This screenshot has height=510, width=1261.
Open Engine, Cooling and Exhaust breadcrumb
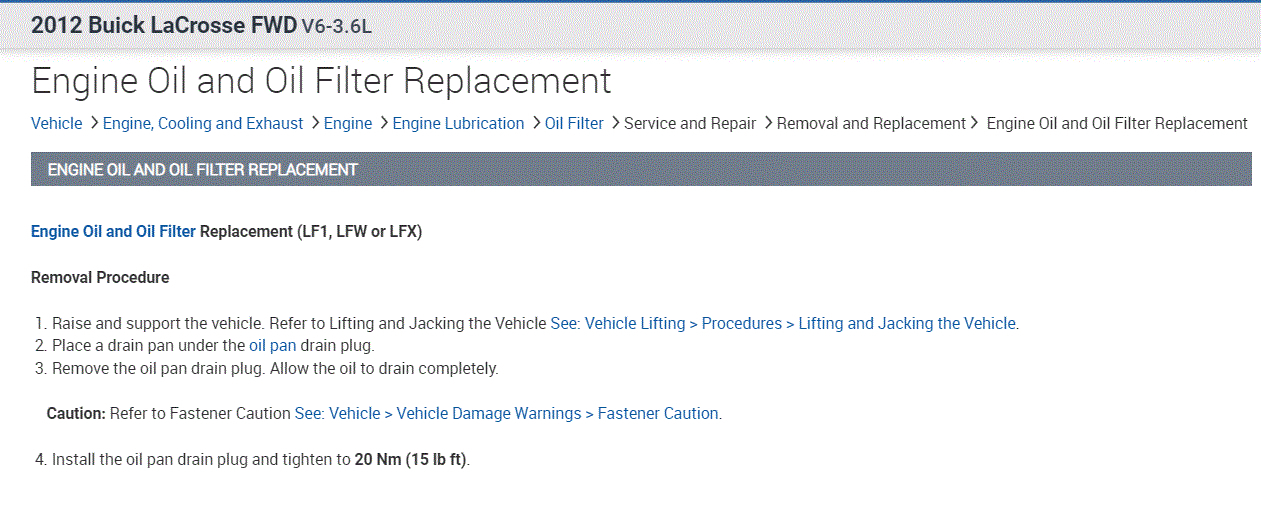(203, 124)
